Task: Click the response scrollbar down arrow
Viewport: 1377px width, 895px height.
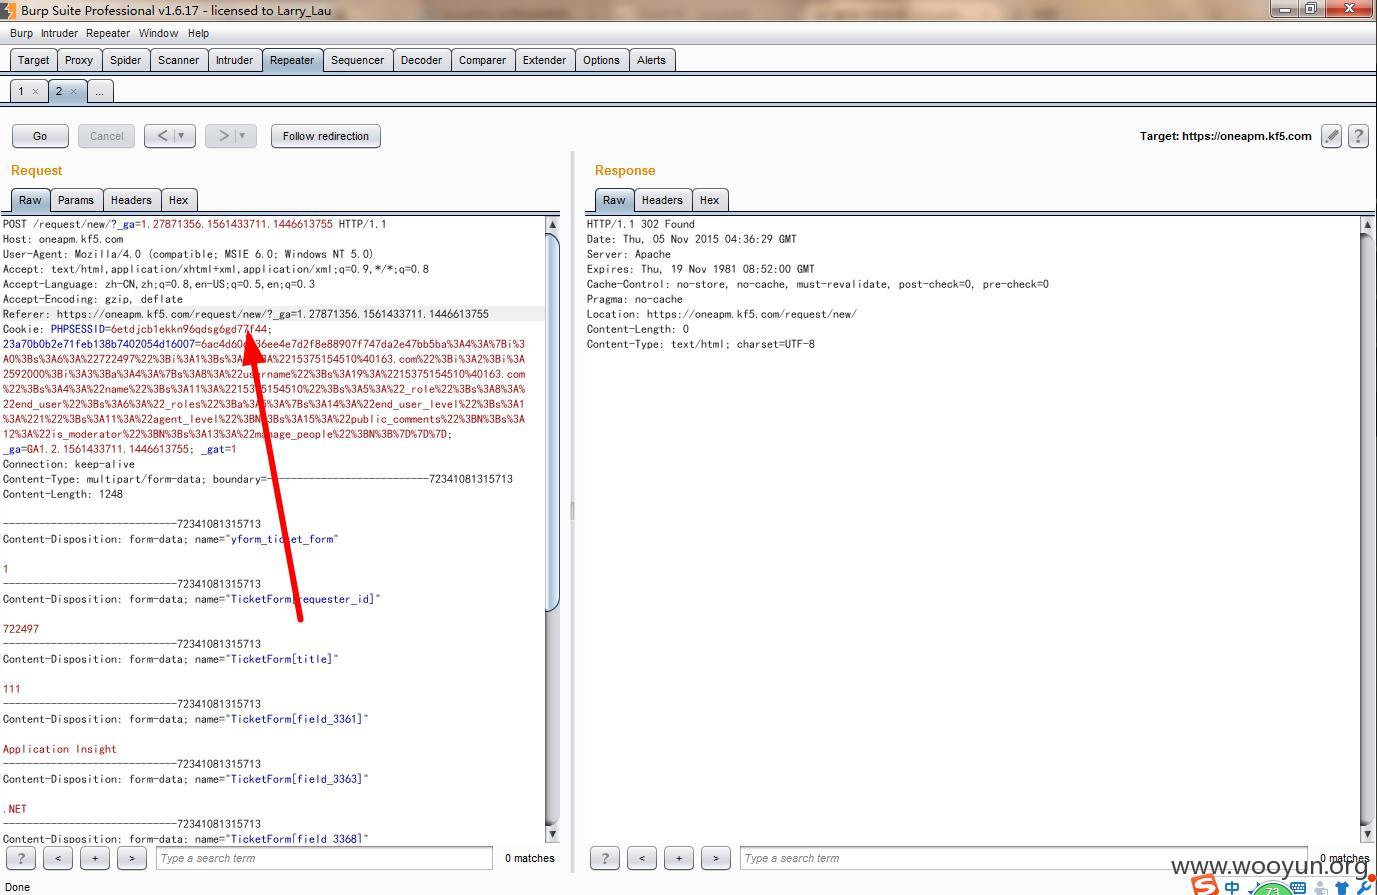Action: pyautogui.click(x=1368, y=834)
